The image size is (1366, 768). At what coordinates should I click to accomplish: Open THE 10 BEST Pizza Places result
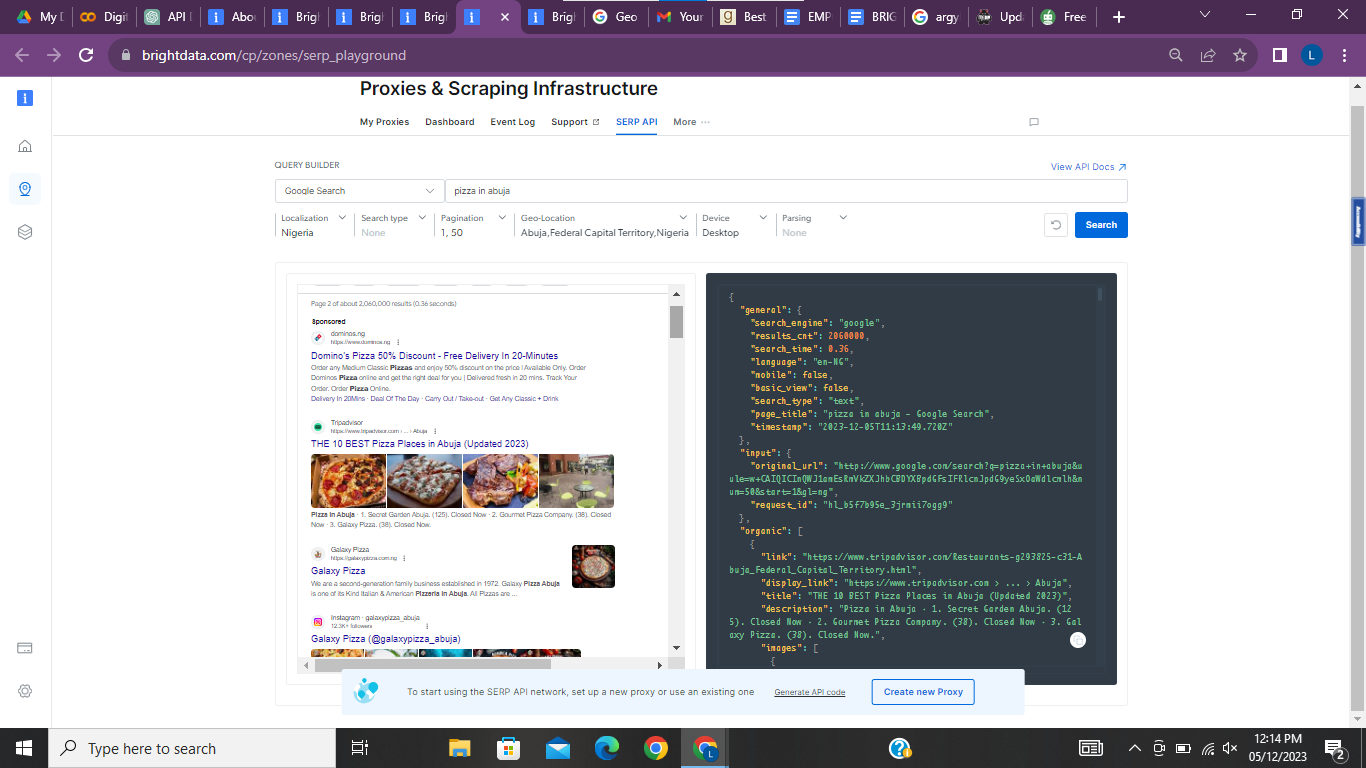[419, 444]
